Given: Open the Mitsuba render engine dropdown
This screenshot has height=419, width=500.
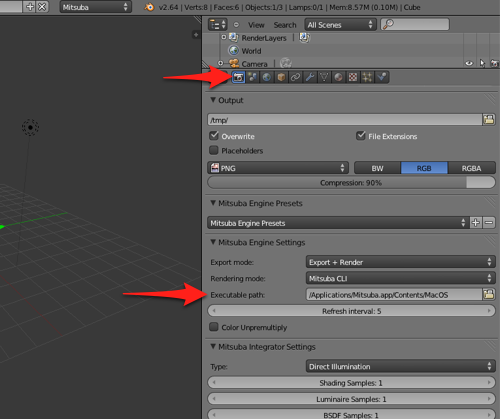Looking at the screenshot, I should click(x=96, y=7).
